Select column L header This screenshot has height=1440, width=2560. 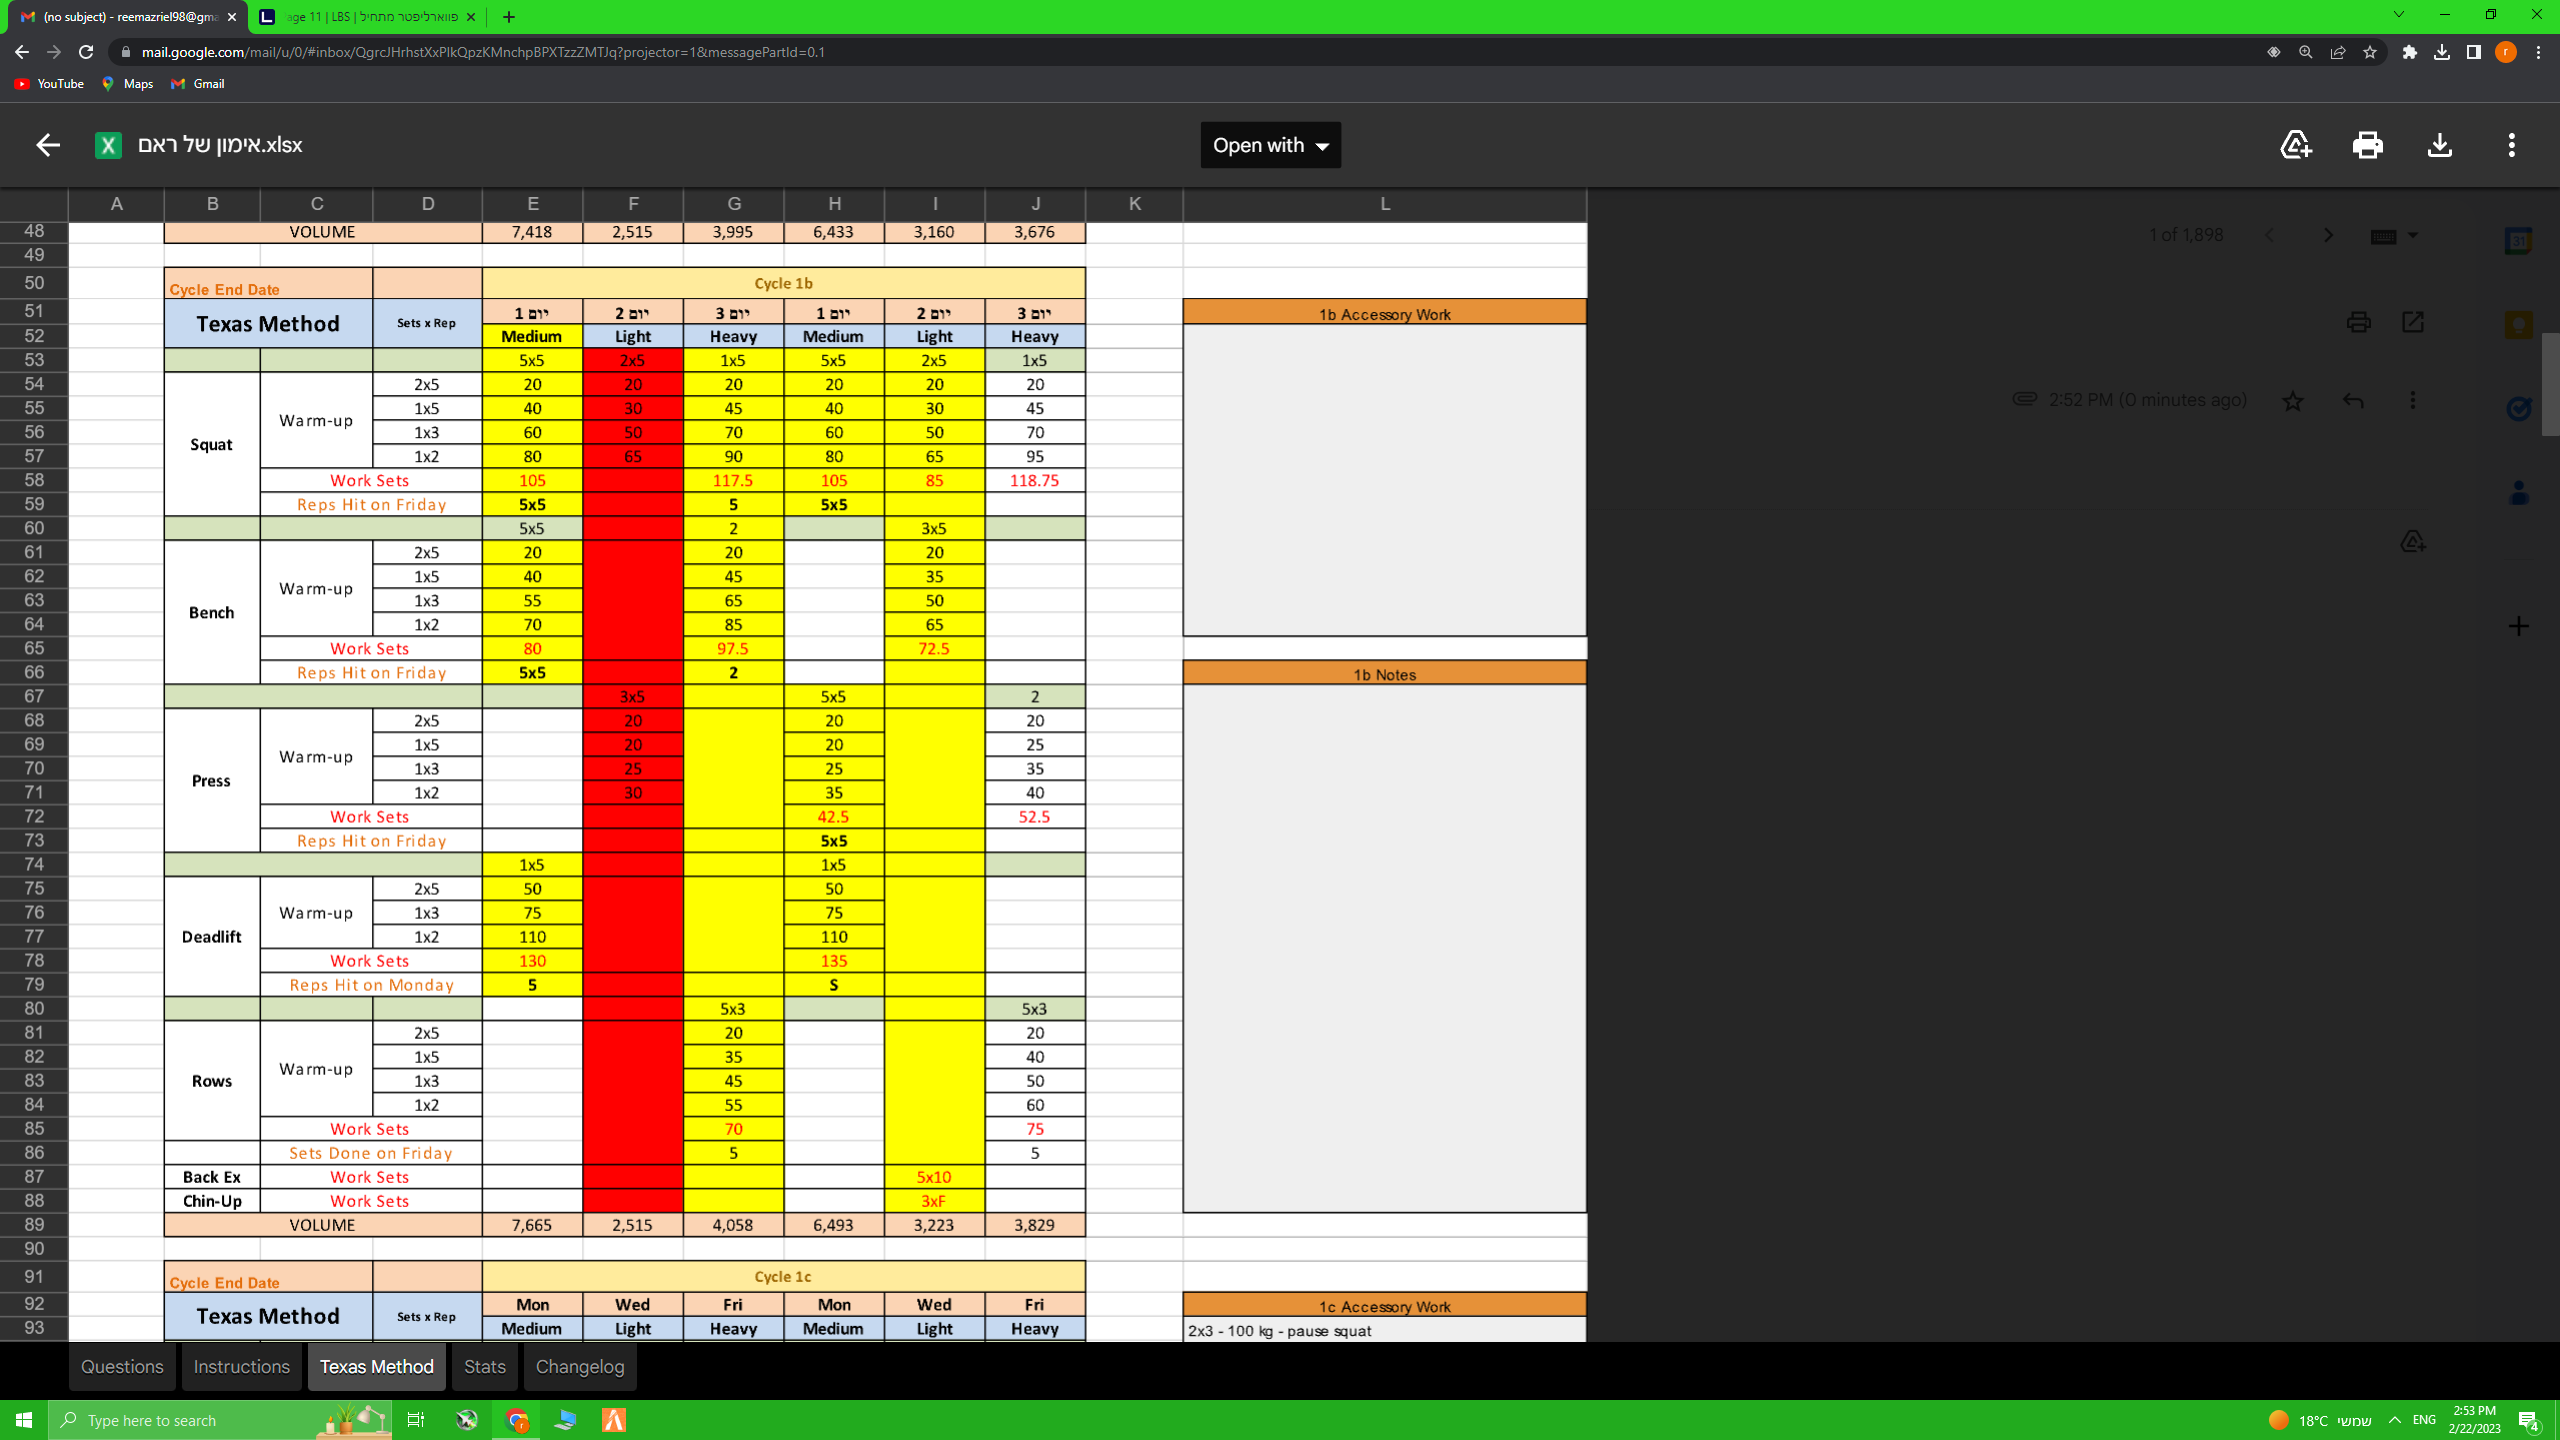point(1385,204)
